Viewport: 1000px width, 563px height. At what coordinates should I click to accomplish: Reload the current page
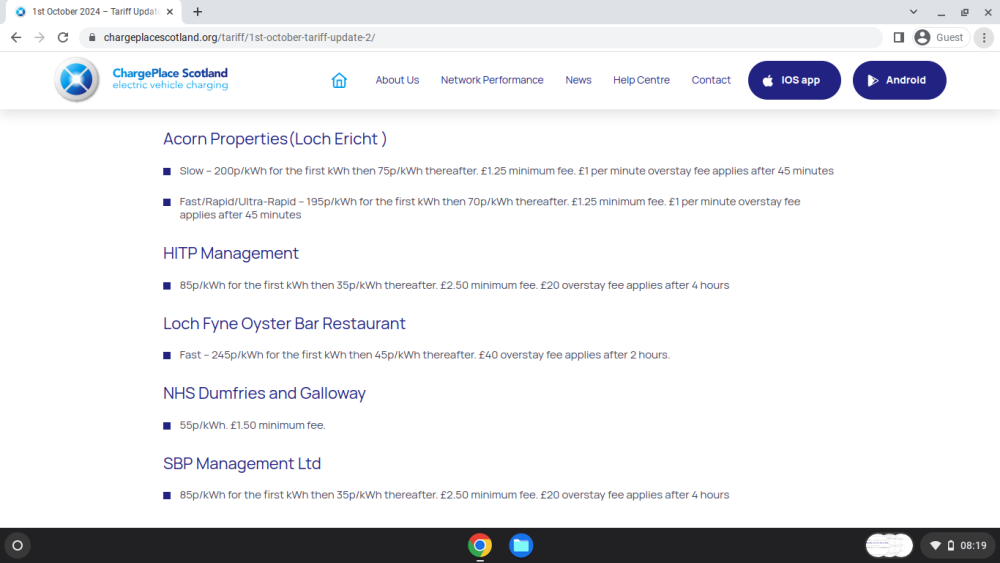[62, 38]
